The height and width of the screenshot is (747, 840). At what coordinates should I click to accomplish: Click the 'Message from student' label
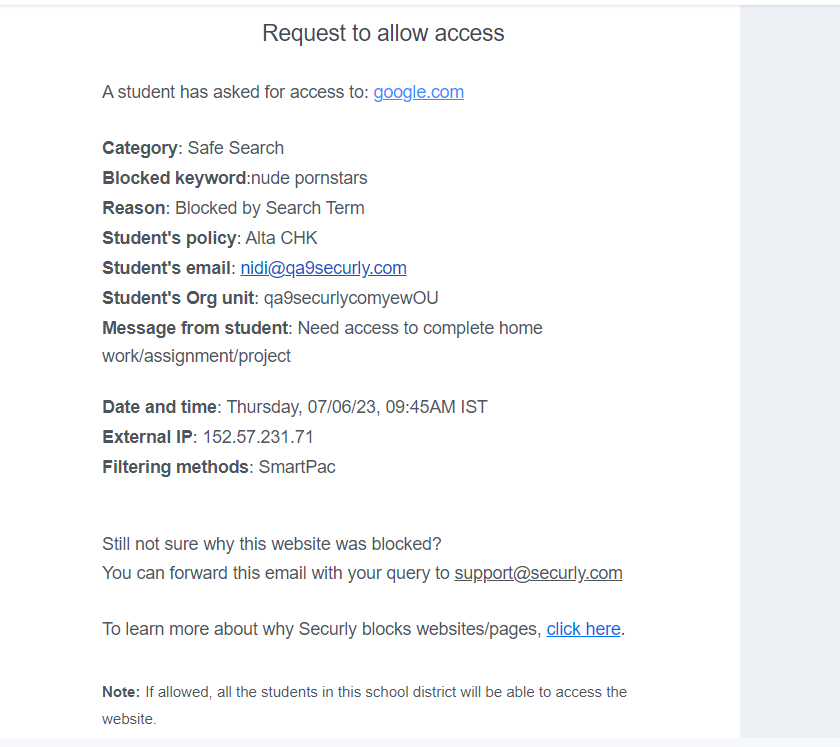tap(195, 328)
